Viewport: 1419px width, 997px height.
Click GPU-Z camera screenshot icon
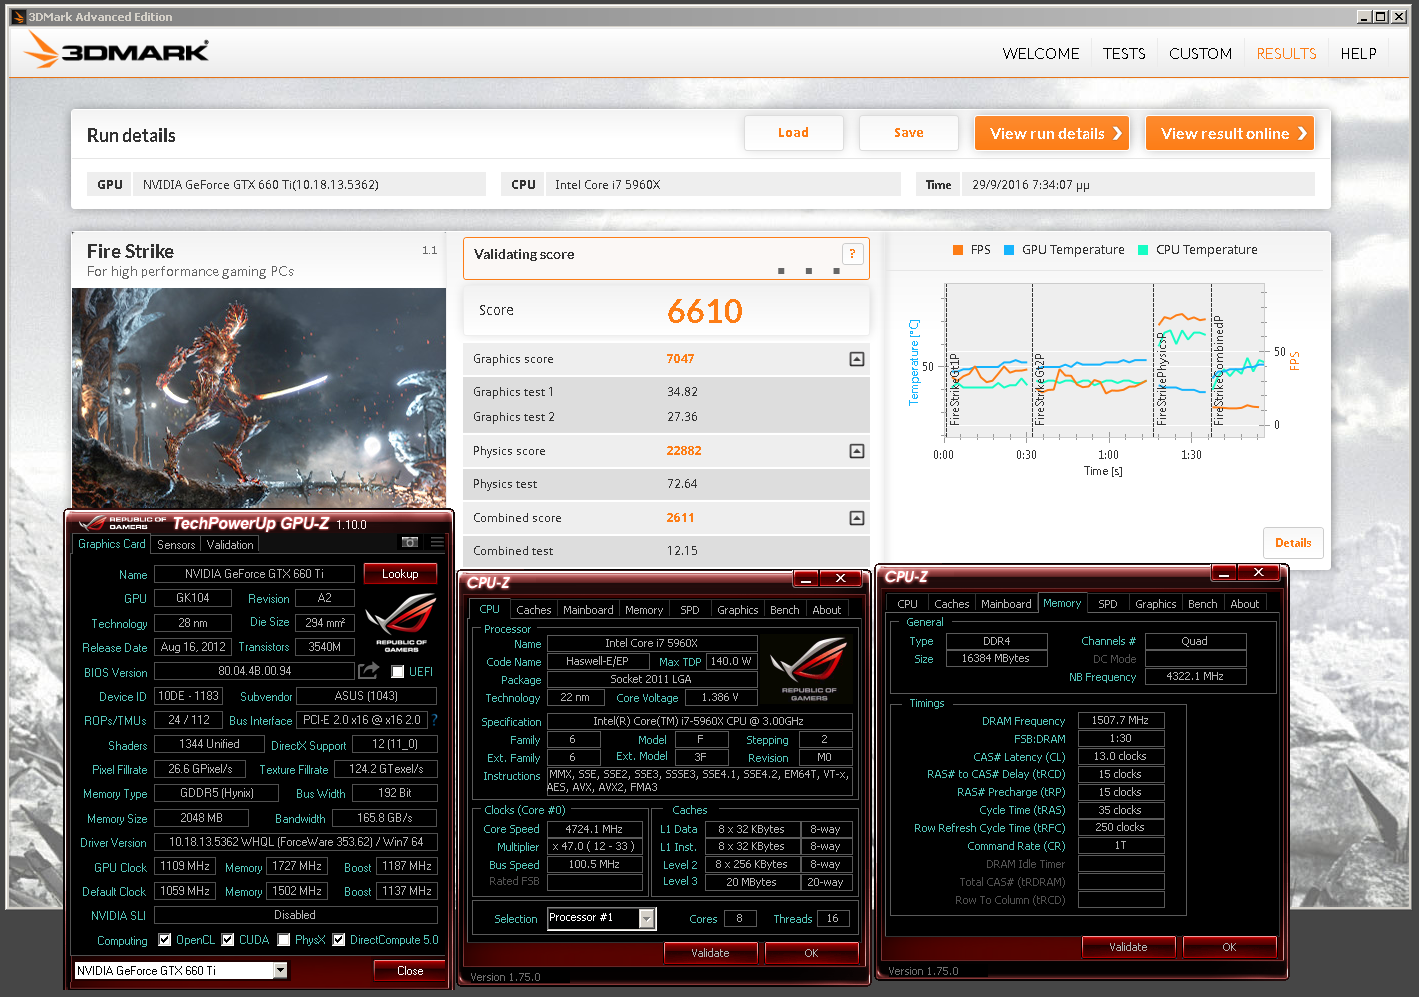pos(410,542)
